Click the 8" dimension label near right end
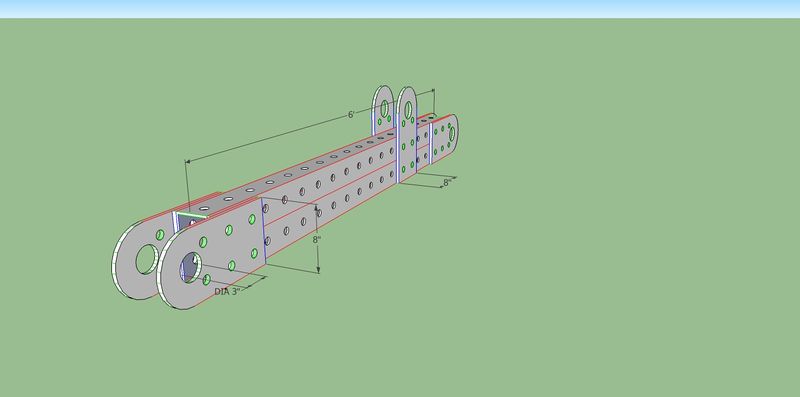This screenshot has height=397, width=800. pos(447,182)
